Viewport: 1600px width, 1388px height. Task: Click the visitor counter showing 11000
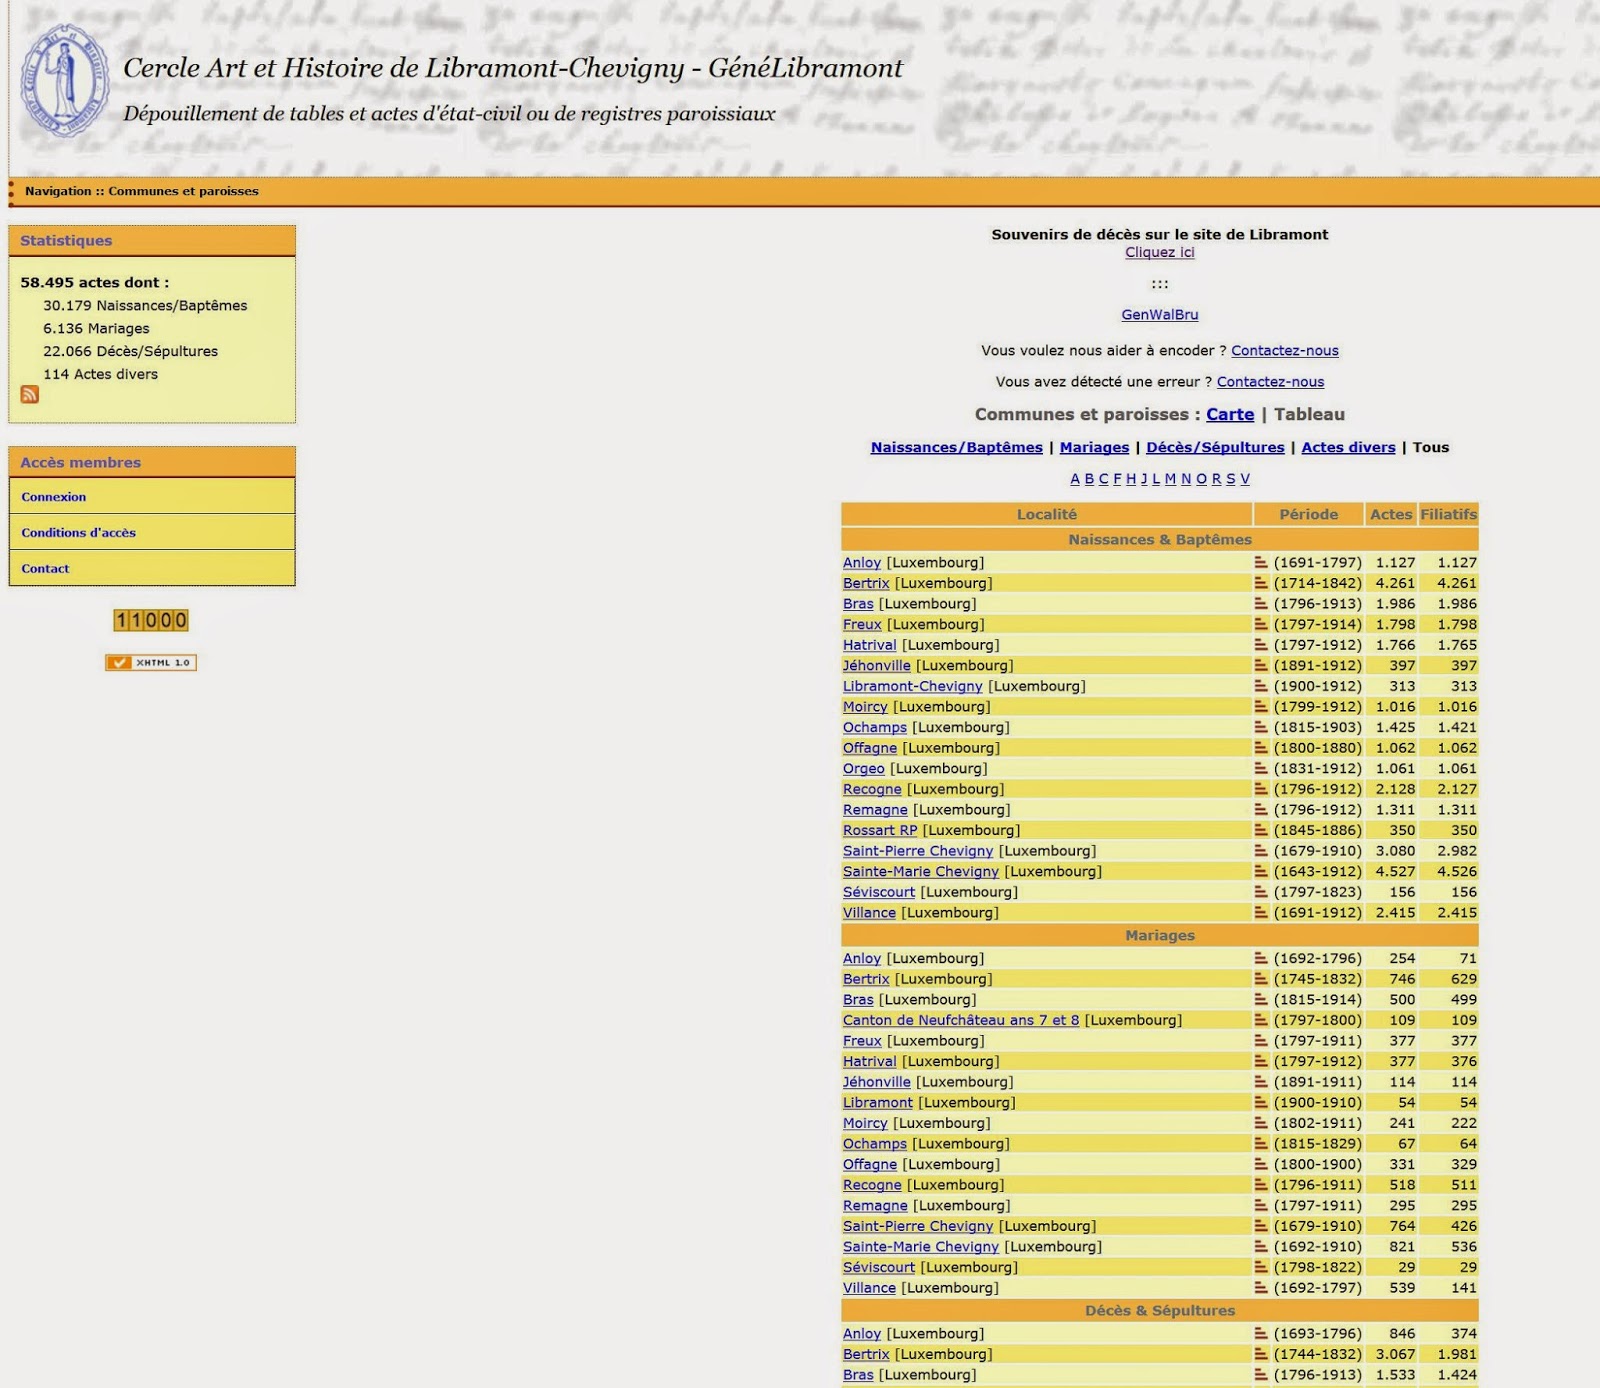click(151, 620)
